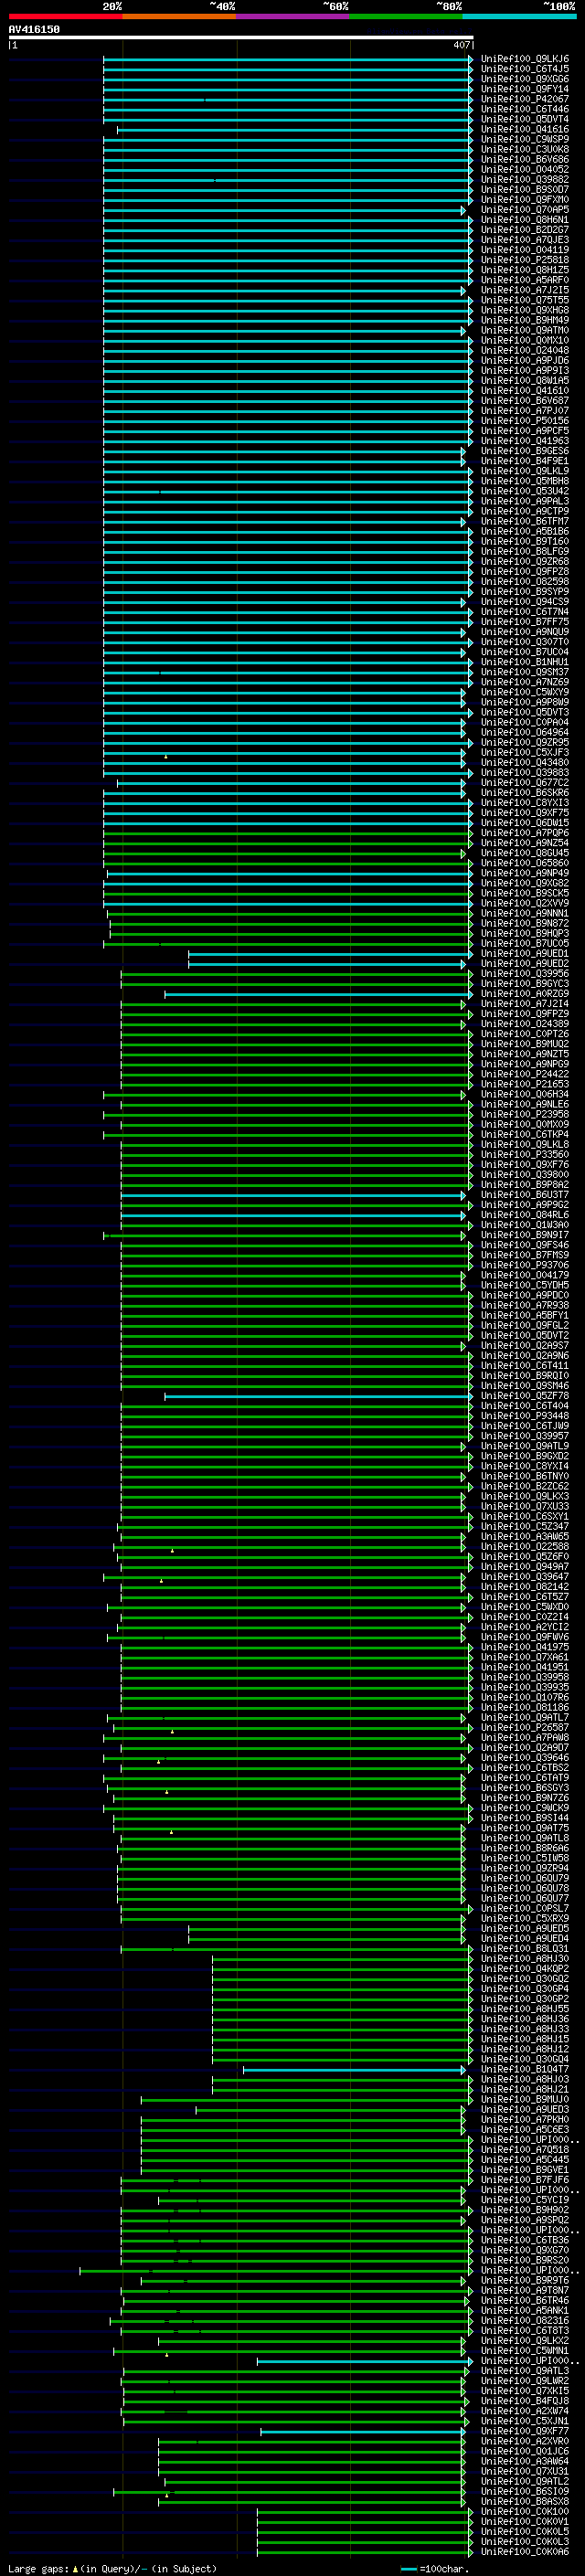
Task: Open the UniRef100_Q9FXM0 hit
Action: 524,200
